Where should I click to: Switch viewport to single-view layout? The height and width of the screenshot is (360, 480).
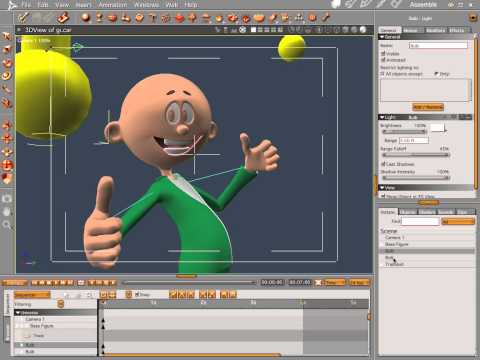(x=253, y=30)
